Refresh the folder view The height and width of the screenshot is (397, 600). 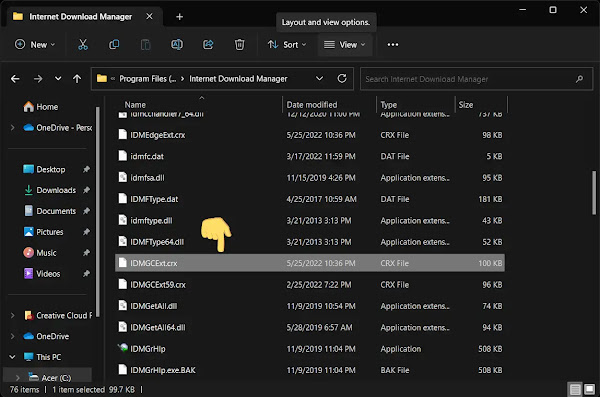(x=342, y=78)
